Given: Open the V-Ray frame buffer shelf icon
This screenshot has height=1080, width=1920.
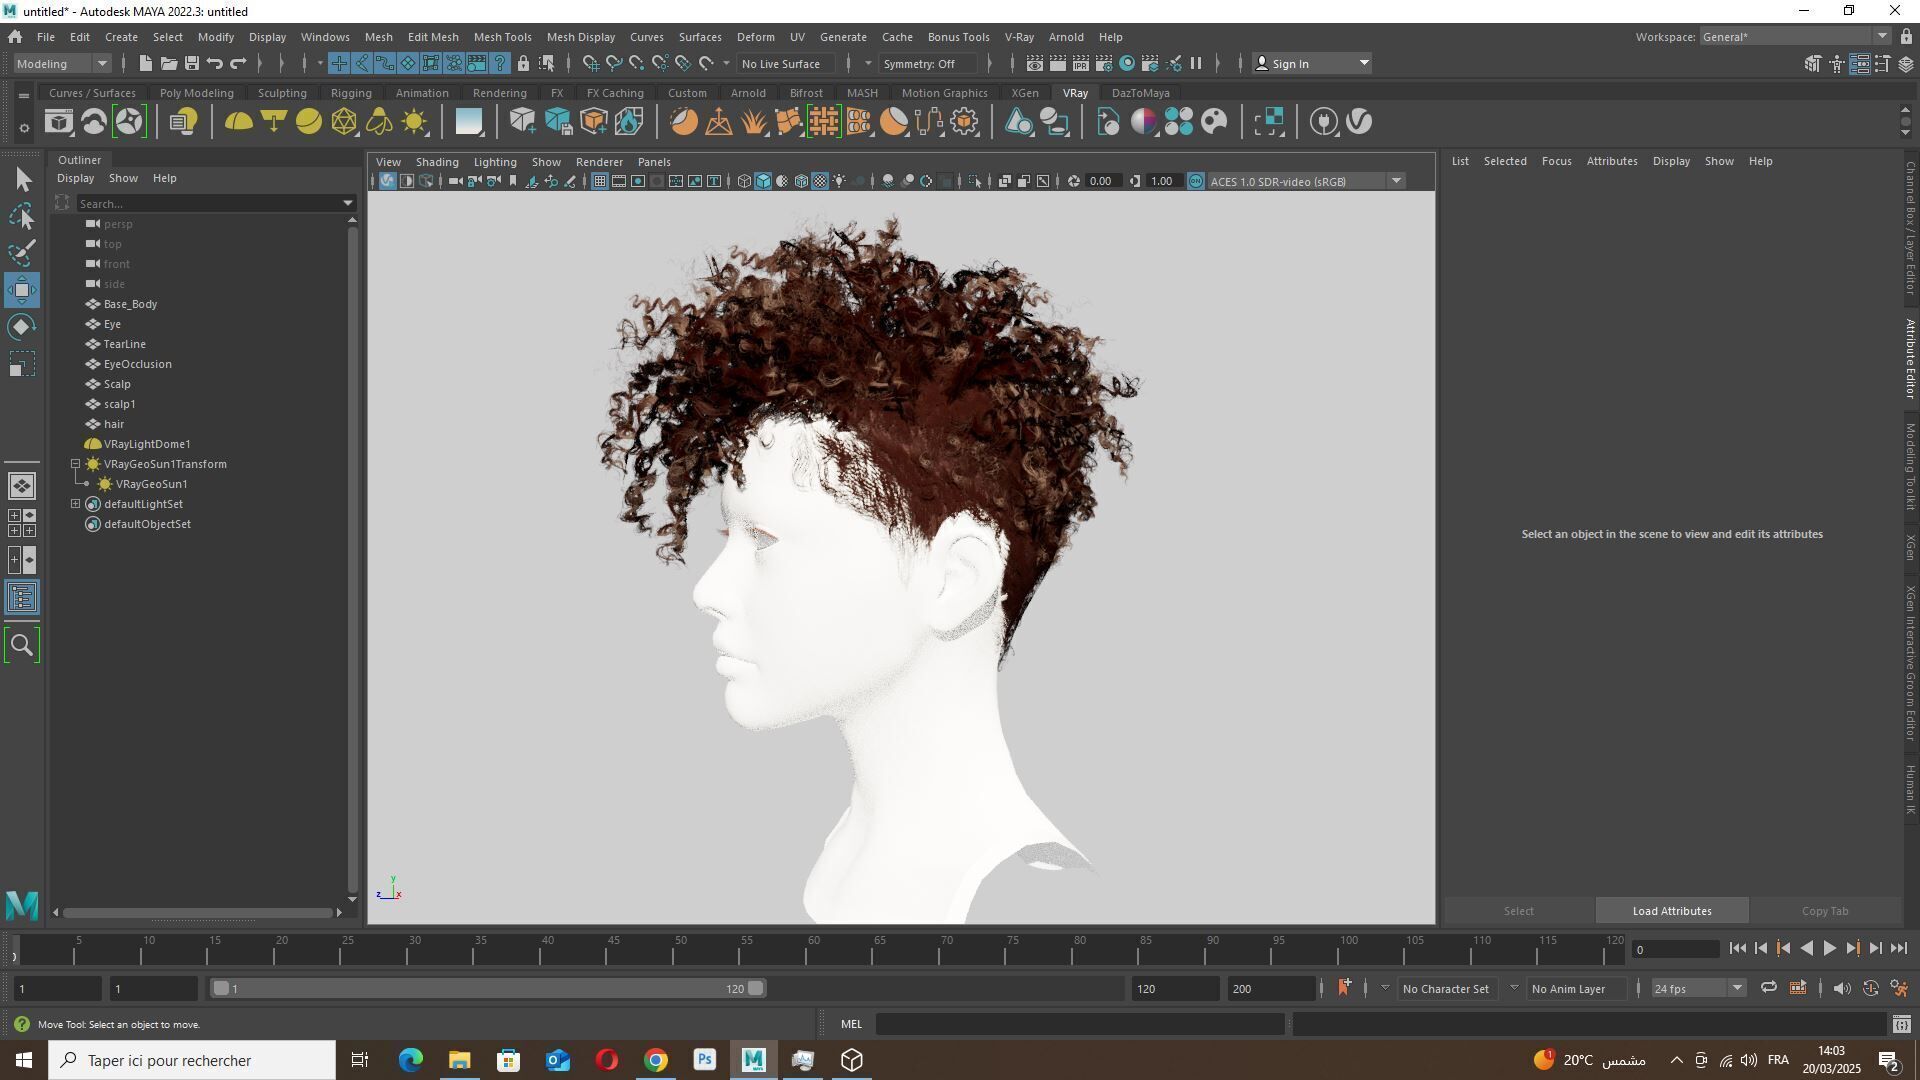Looking at the screenshot, I should tap(59, 122).
